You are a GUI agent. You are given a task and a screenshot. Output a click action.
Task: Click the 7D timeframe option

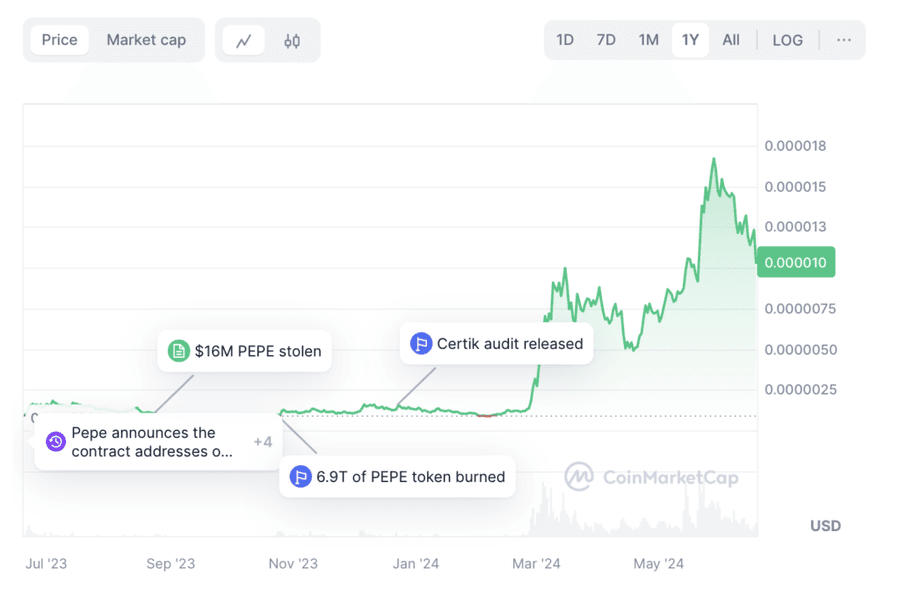tap(605, 40)
